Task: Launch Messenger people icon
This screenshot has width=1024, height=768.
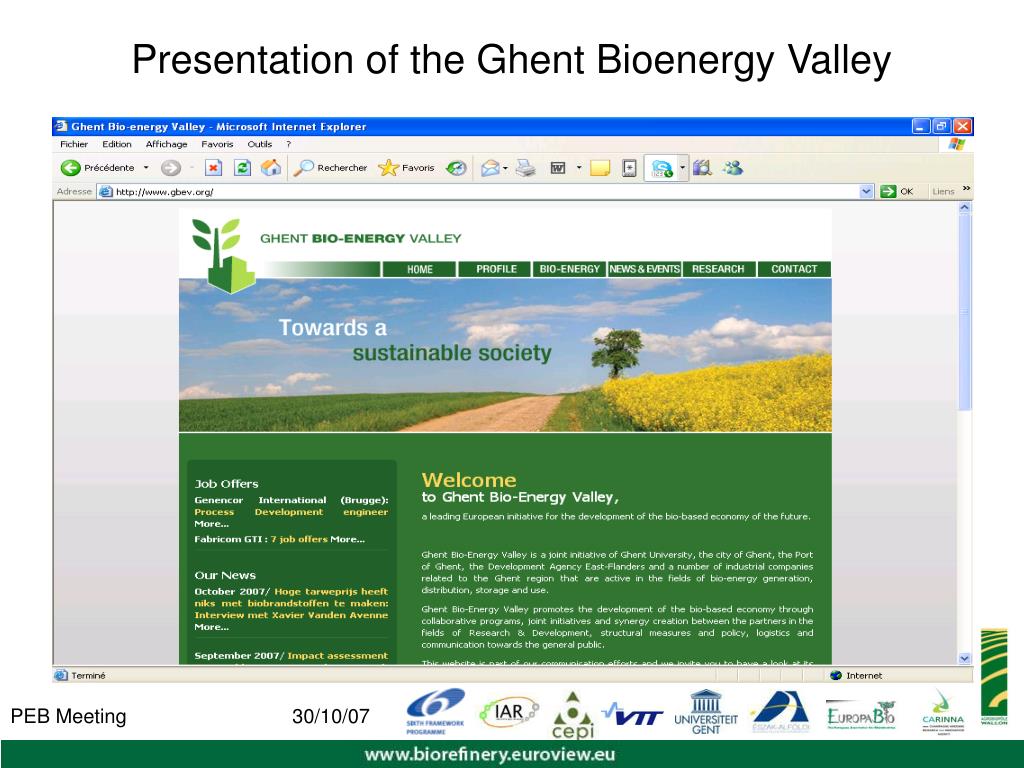Action: pyautogui.click(x=733, y=168)
